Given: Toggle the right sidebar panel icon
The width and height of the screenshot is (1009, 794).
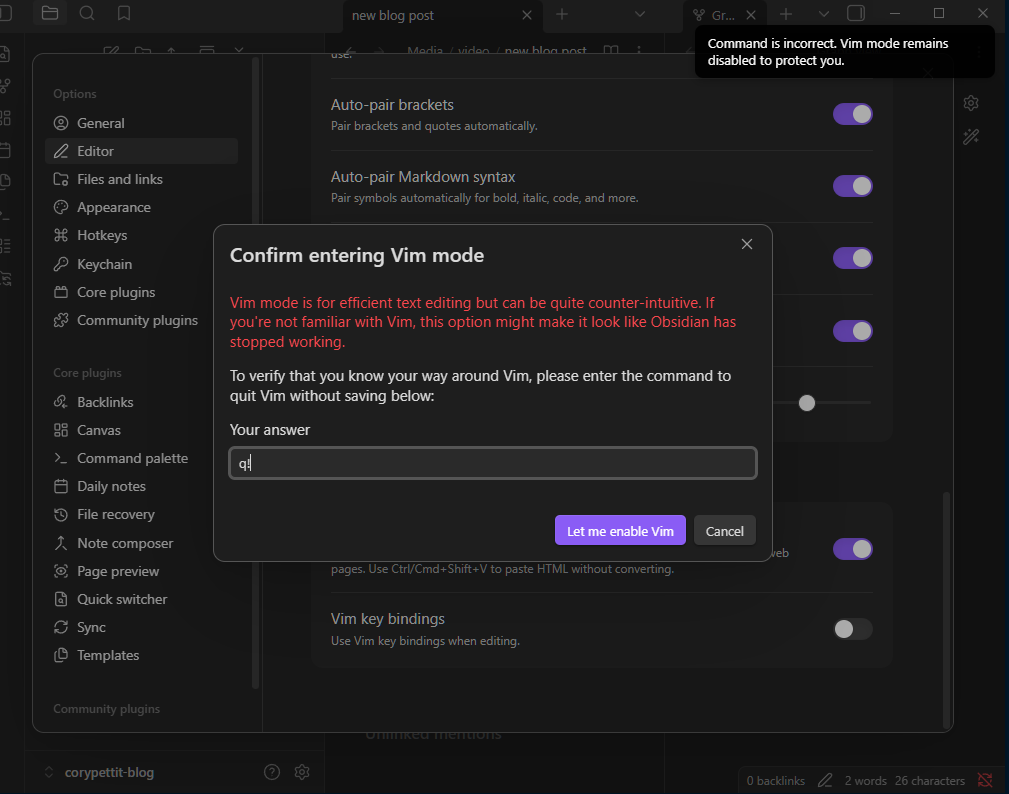Looking at the screenshot, I should [856, 14].
